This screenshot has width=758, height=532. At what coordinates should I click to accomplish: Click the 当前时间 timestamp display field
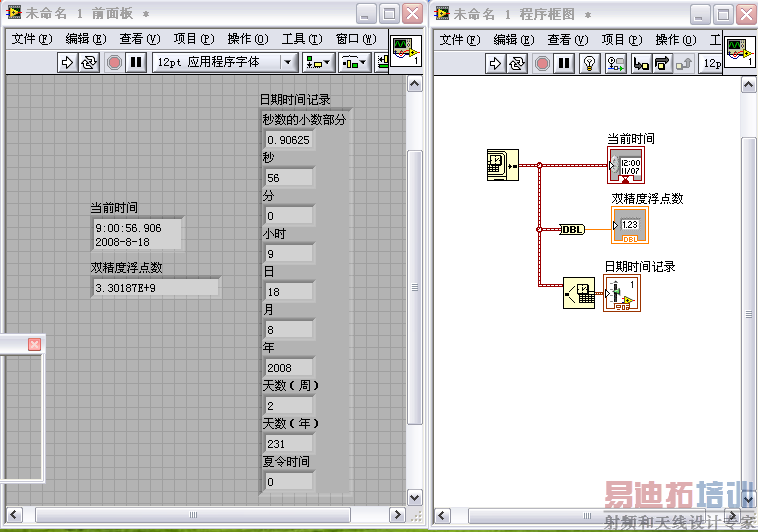point(137,235)
